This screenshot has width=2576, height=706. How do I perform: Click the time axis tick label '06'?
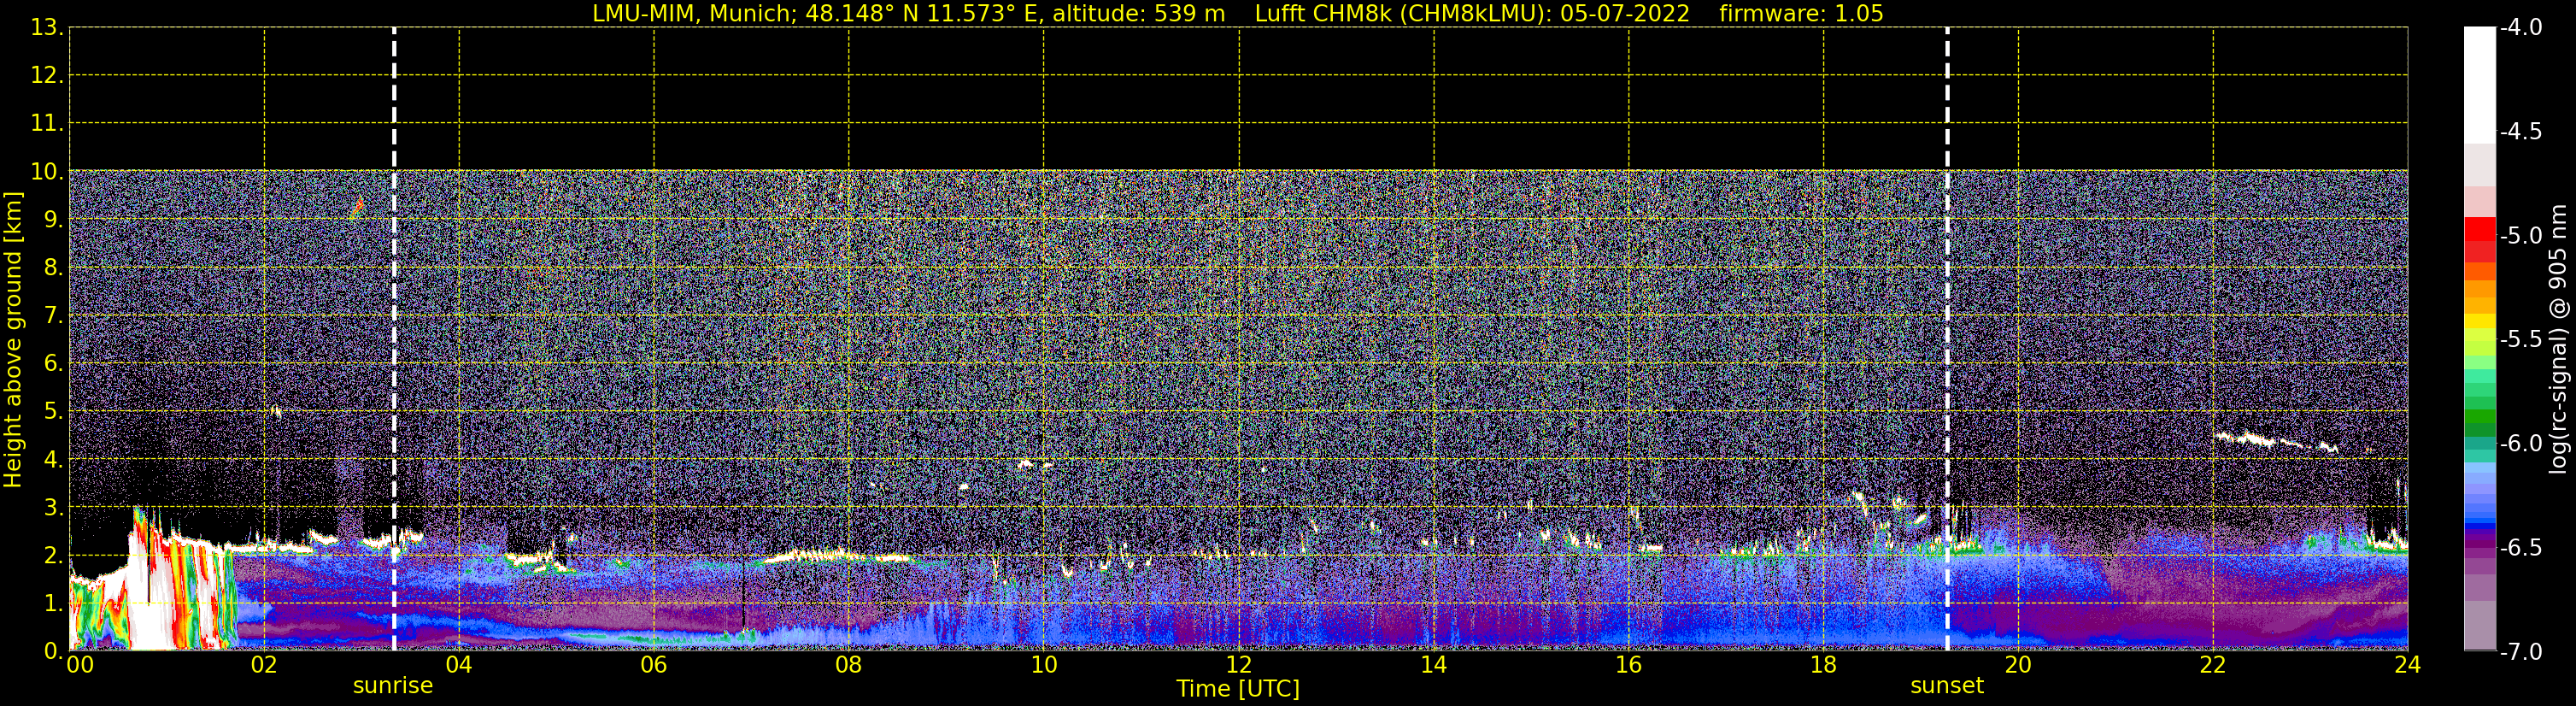pyautogui.click(x=654, y=665)
